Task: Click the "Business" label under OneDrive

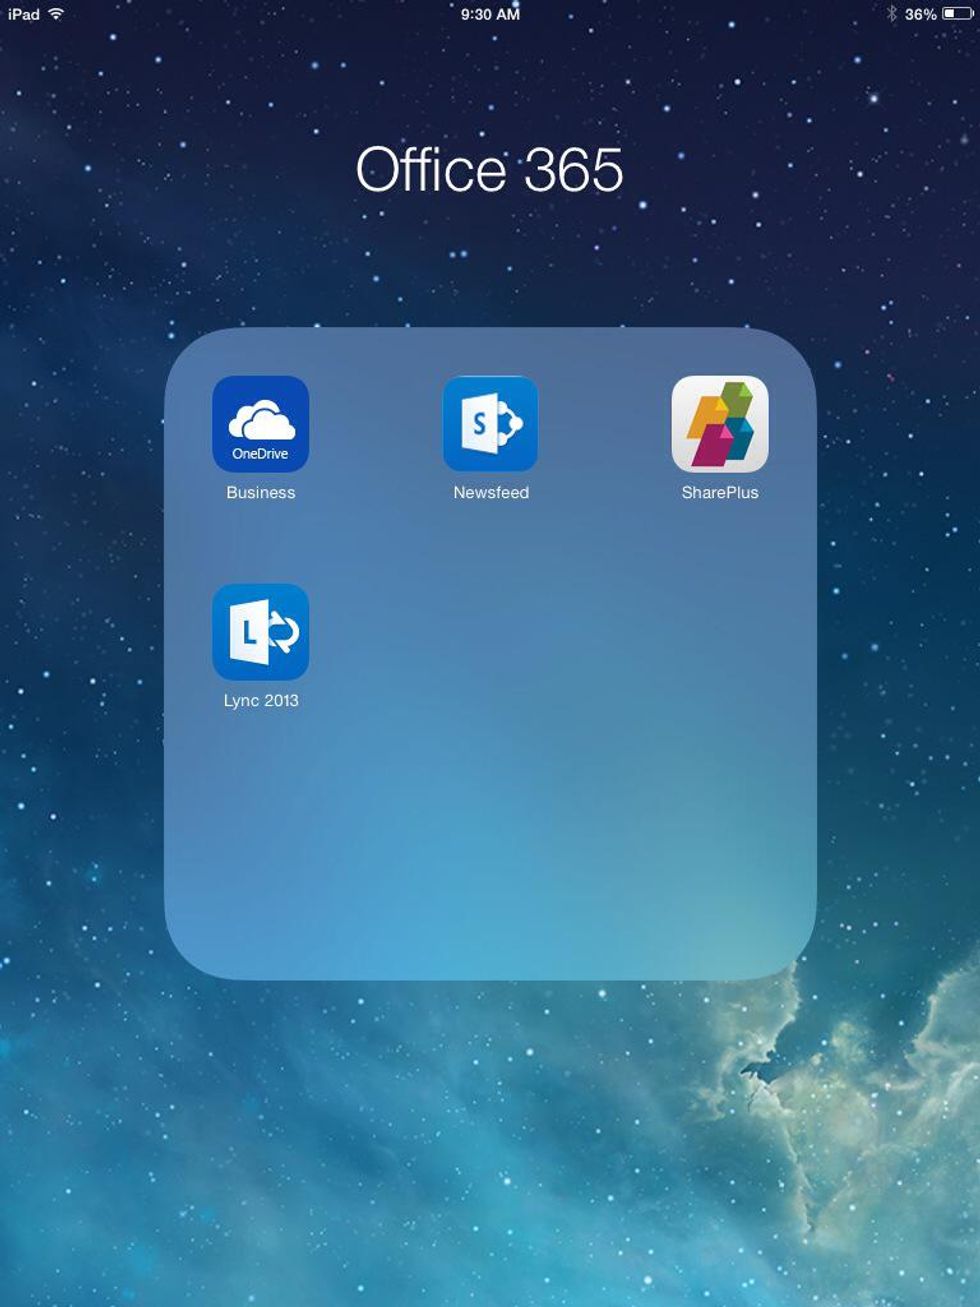Action: (260, 492)
